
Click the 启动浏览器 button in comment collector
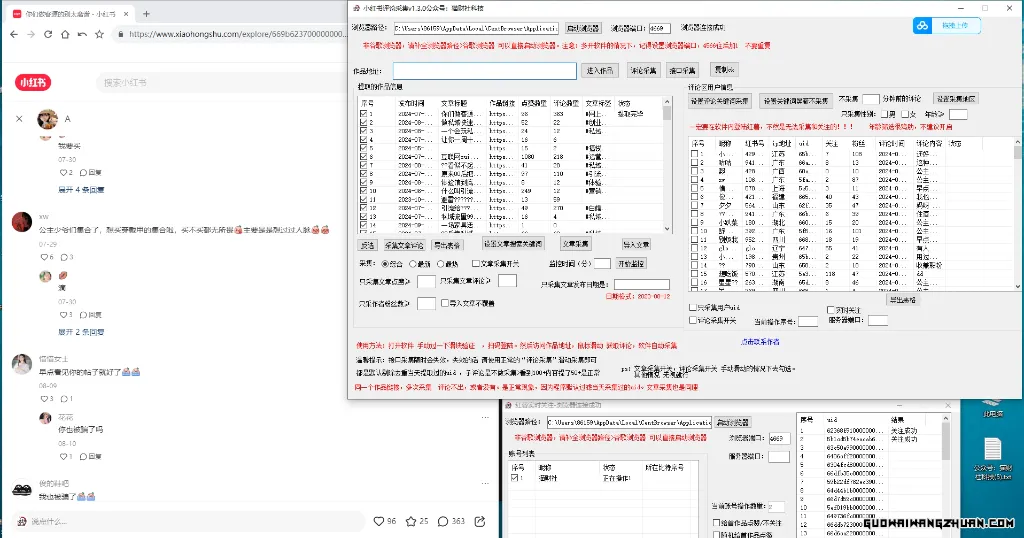583,28
